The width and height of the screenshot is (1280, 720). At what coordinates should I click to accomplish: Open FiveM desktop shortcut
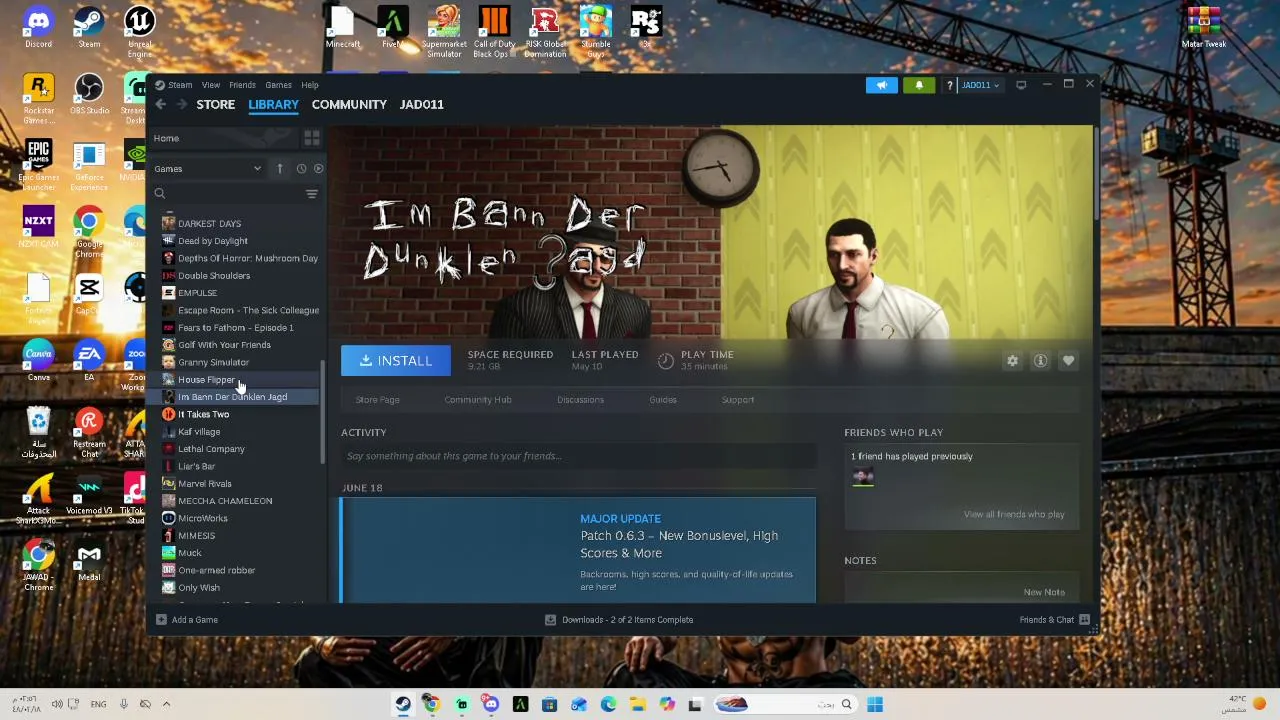(x=392, y=26)
